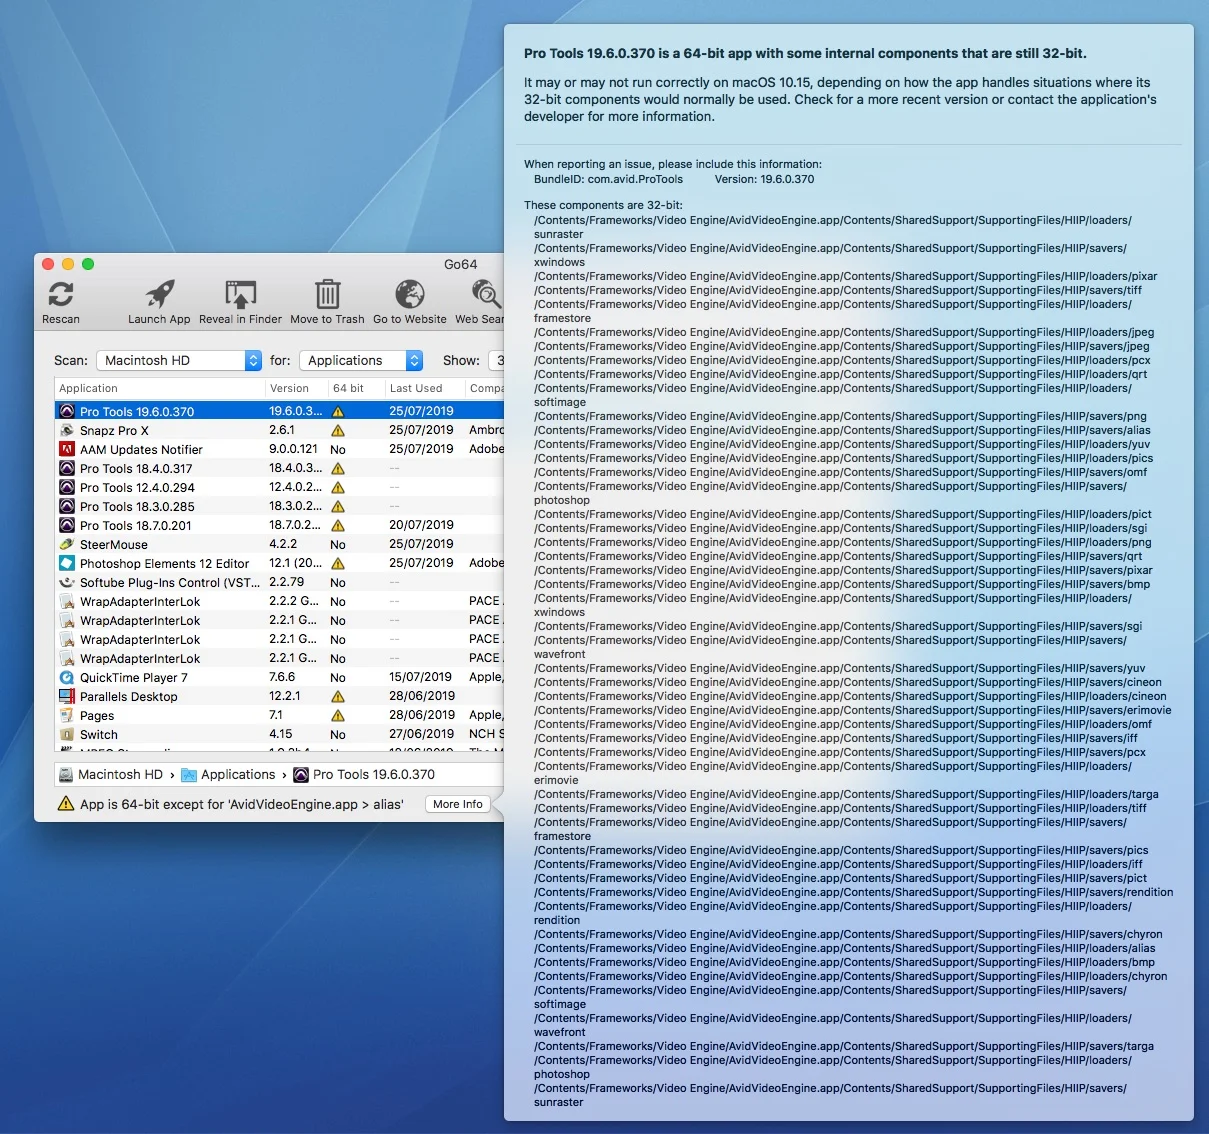
Task: Click the Move to Trash icon
Action: (x=328, y=294)
